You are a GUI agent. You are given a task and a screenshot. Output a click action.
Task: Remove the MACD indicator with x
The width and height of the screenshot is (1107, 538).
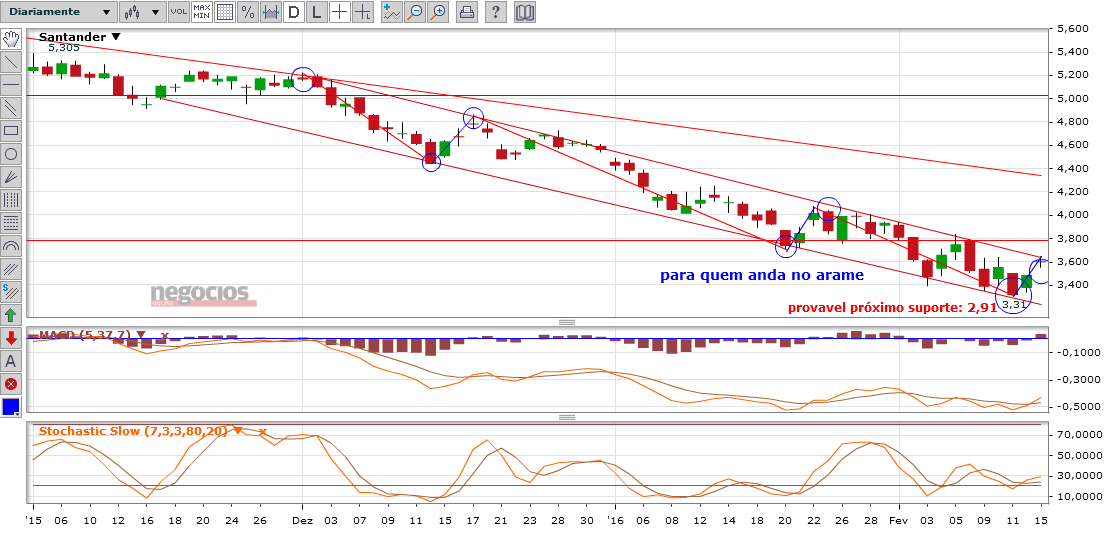[x=164, y=335]
